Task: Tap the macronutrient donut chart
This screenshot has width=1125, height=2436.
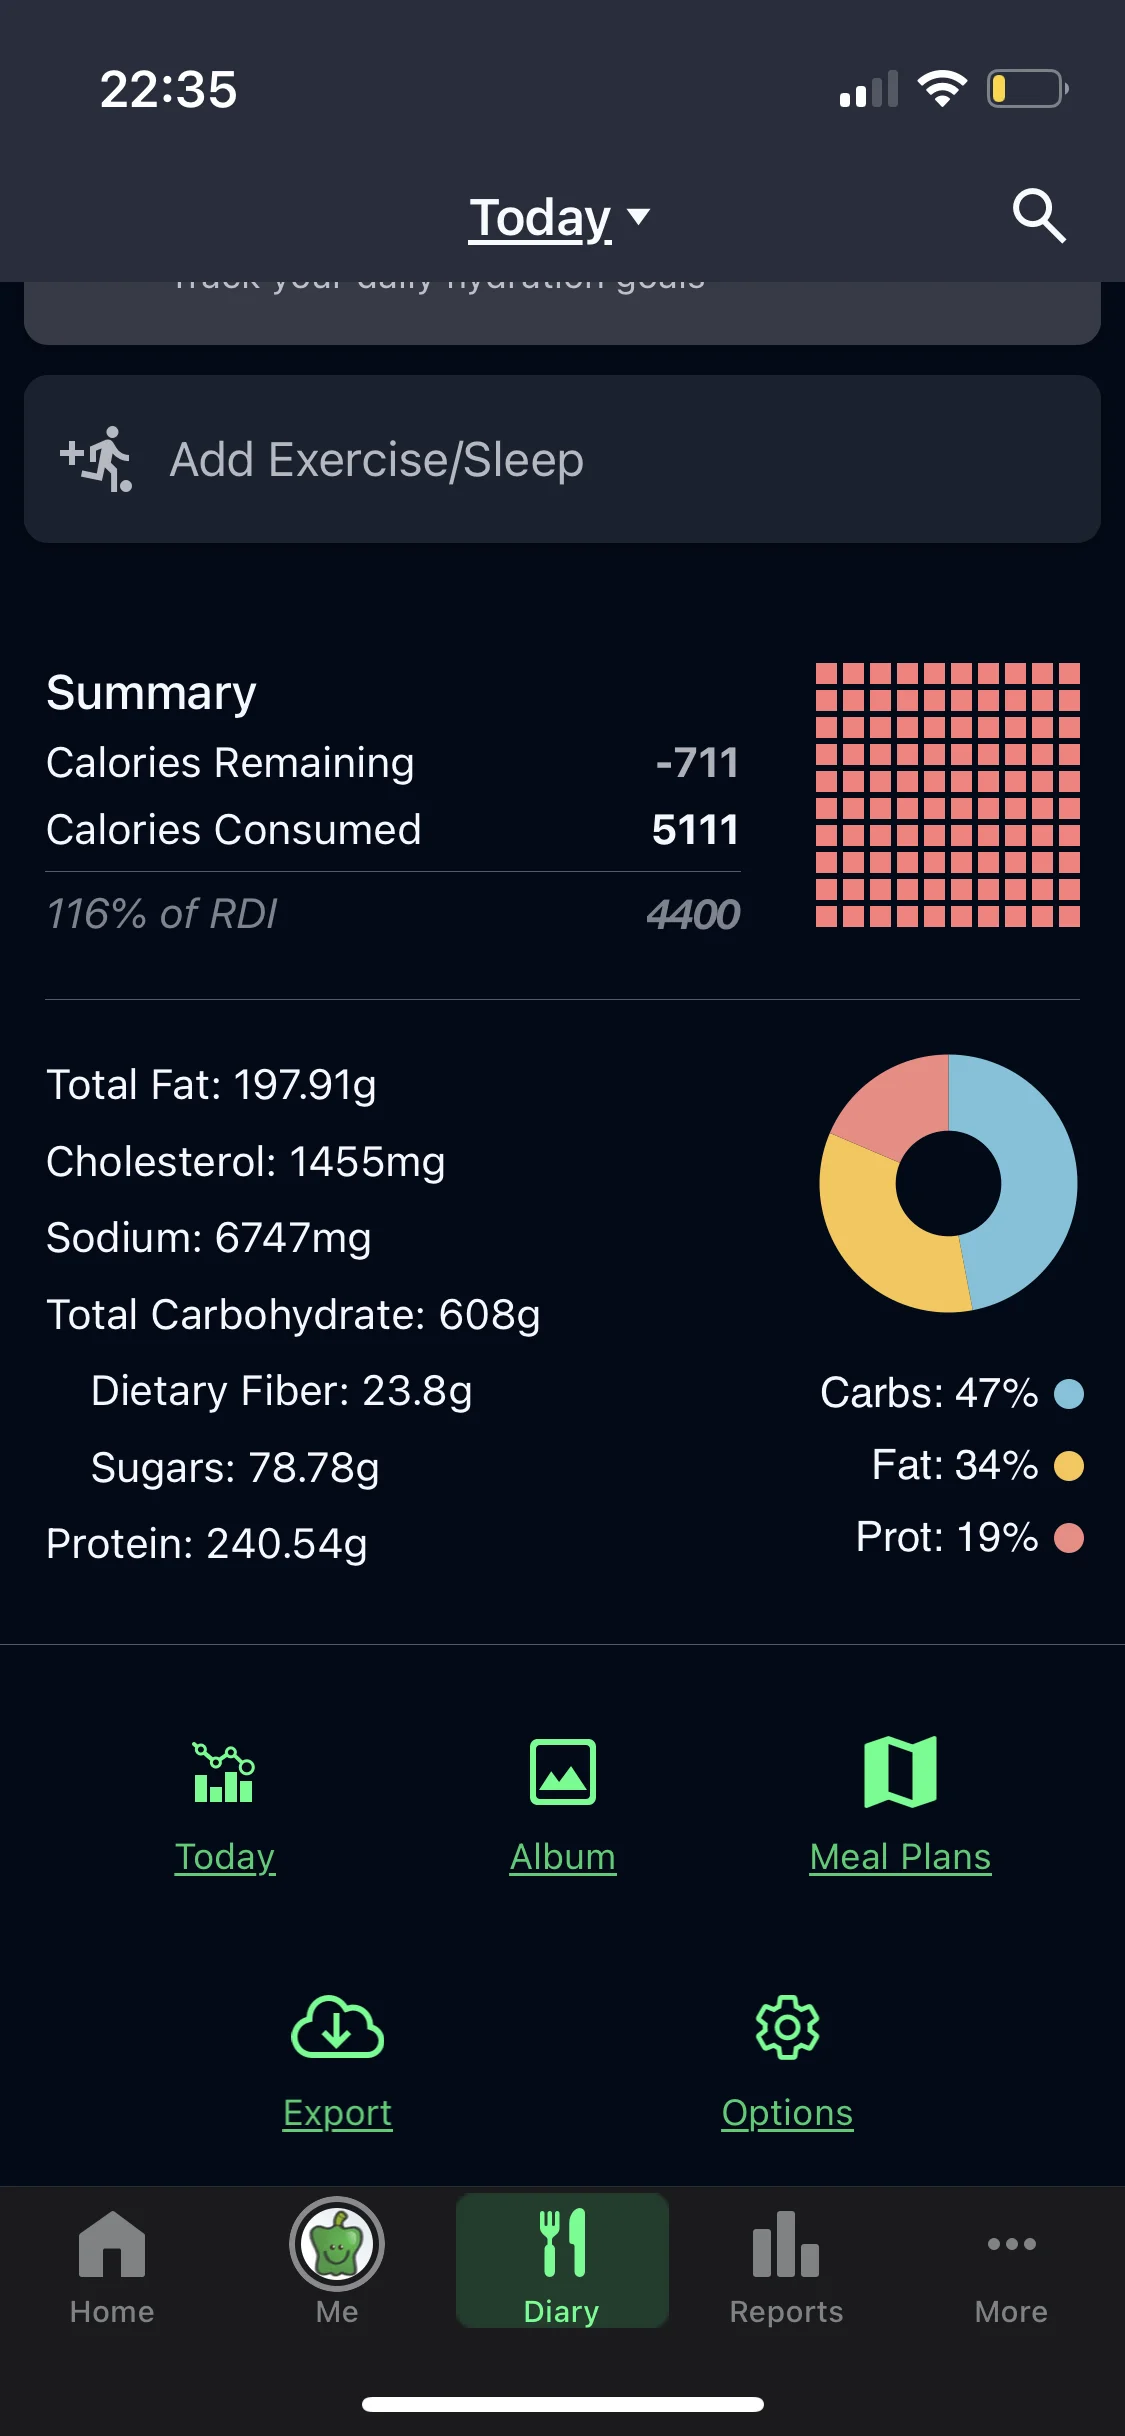Action: tap(948, 1183)
